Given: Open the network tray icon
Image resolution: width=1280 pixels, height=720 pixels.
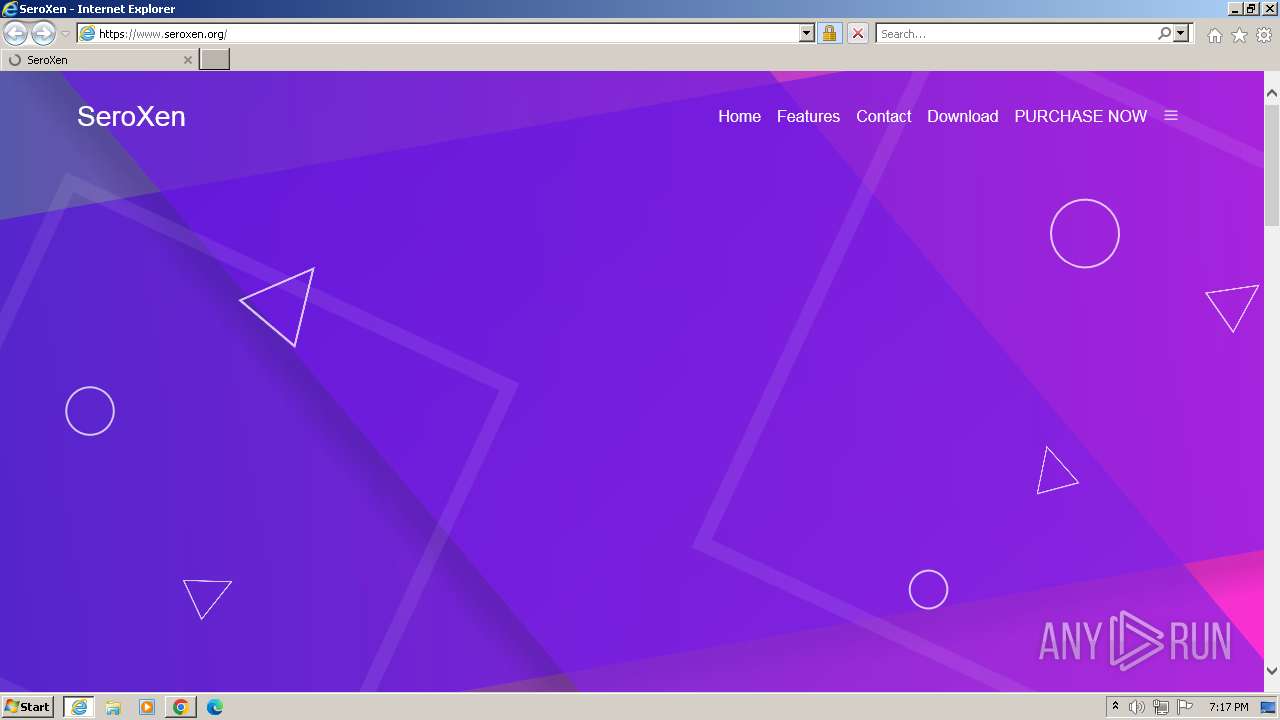Looking at the screenshot, I should click(x=1161, y=707).
